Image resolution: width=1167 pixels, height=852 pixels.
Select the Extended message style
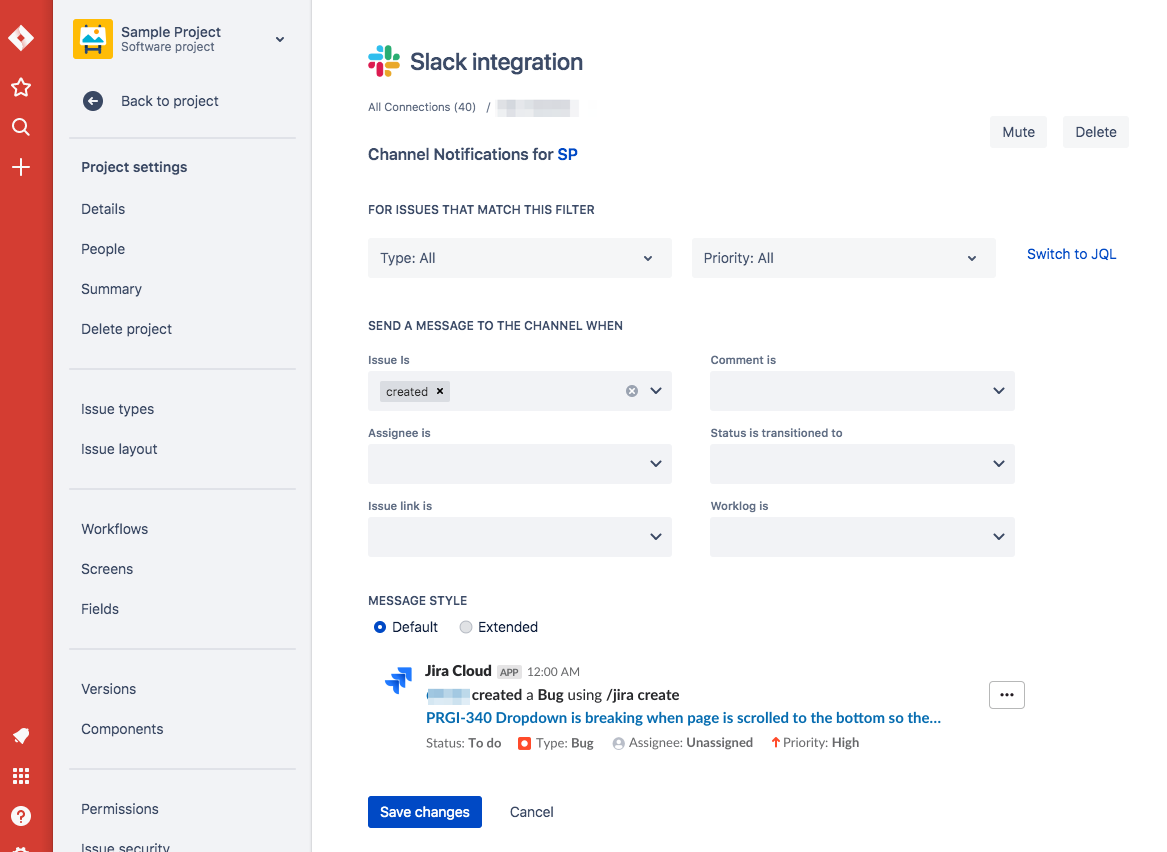[466, 627]
